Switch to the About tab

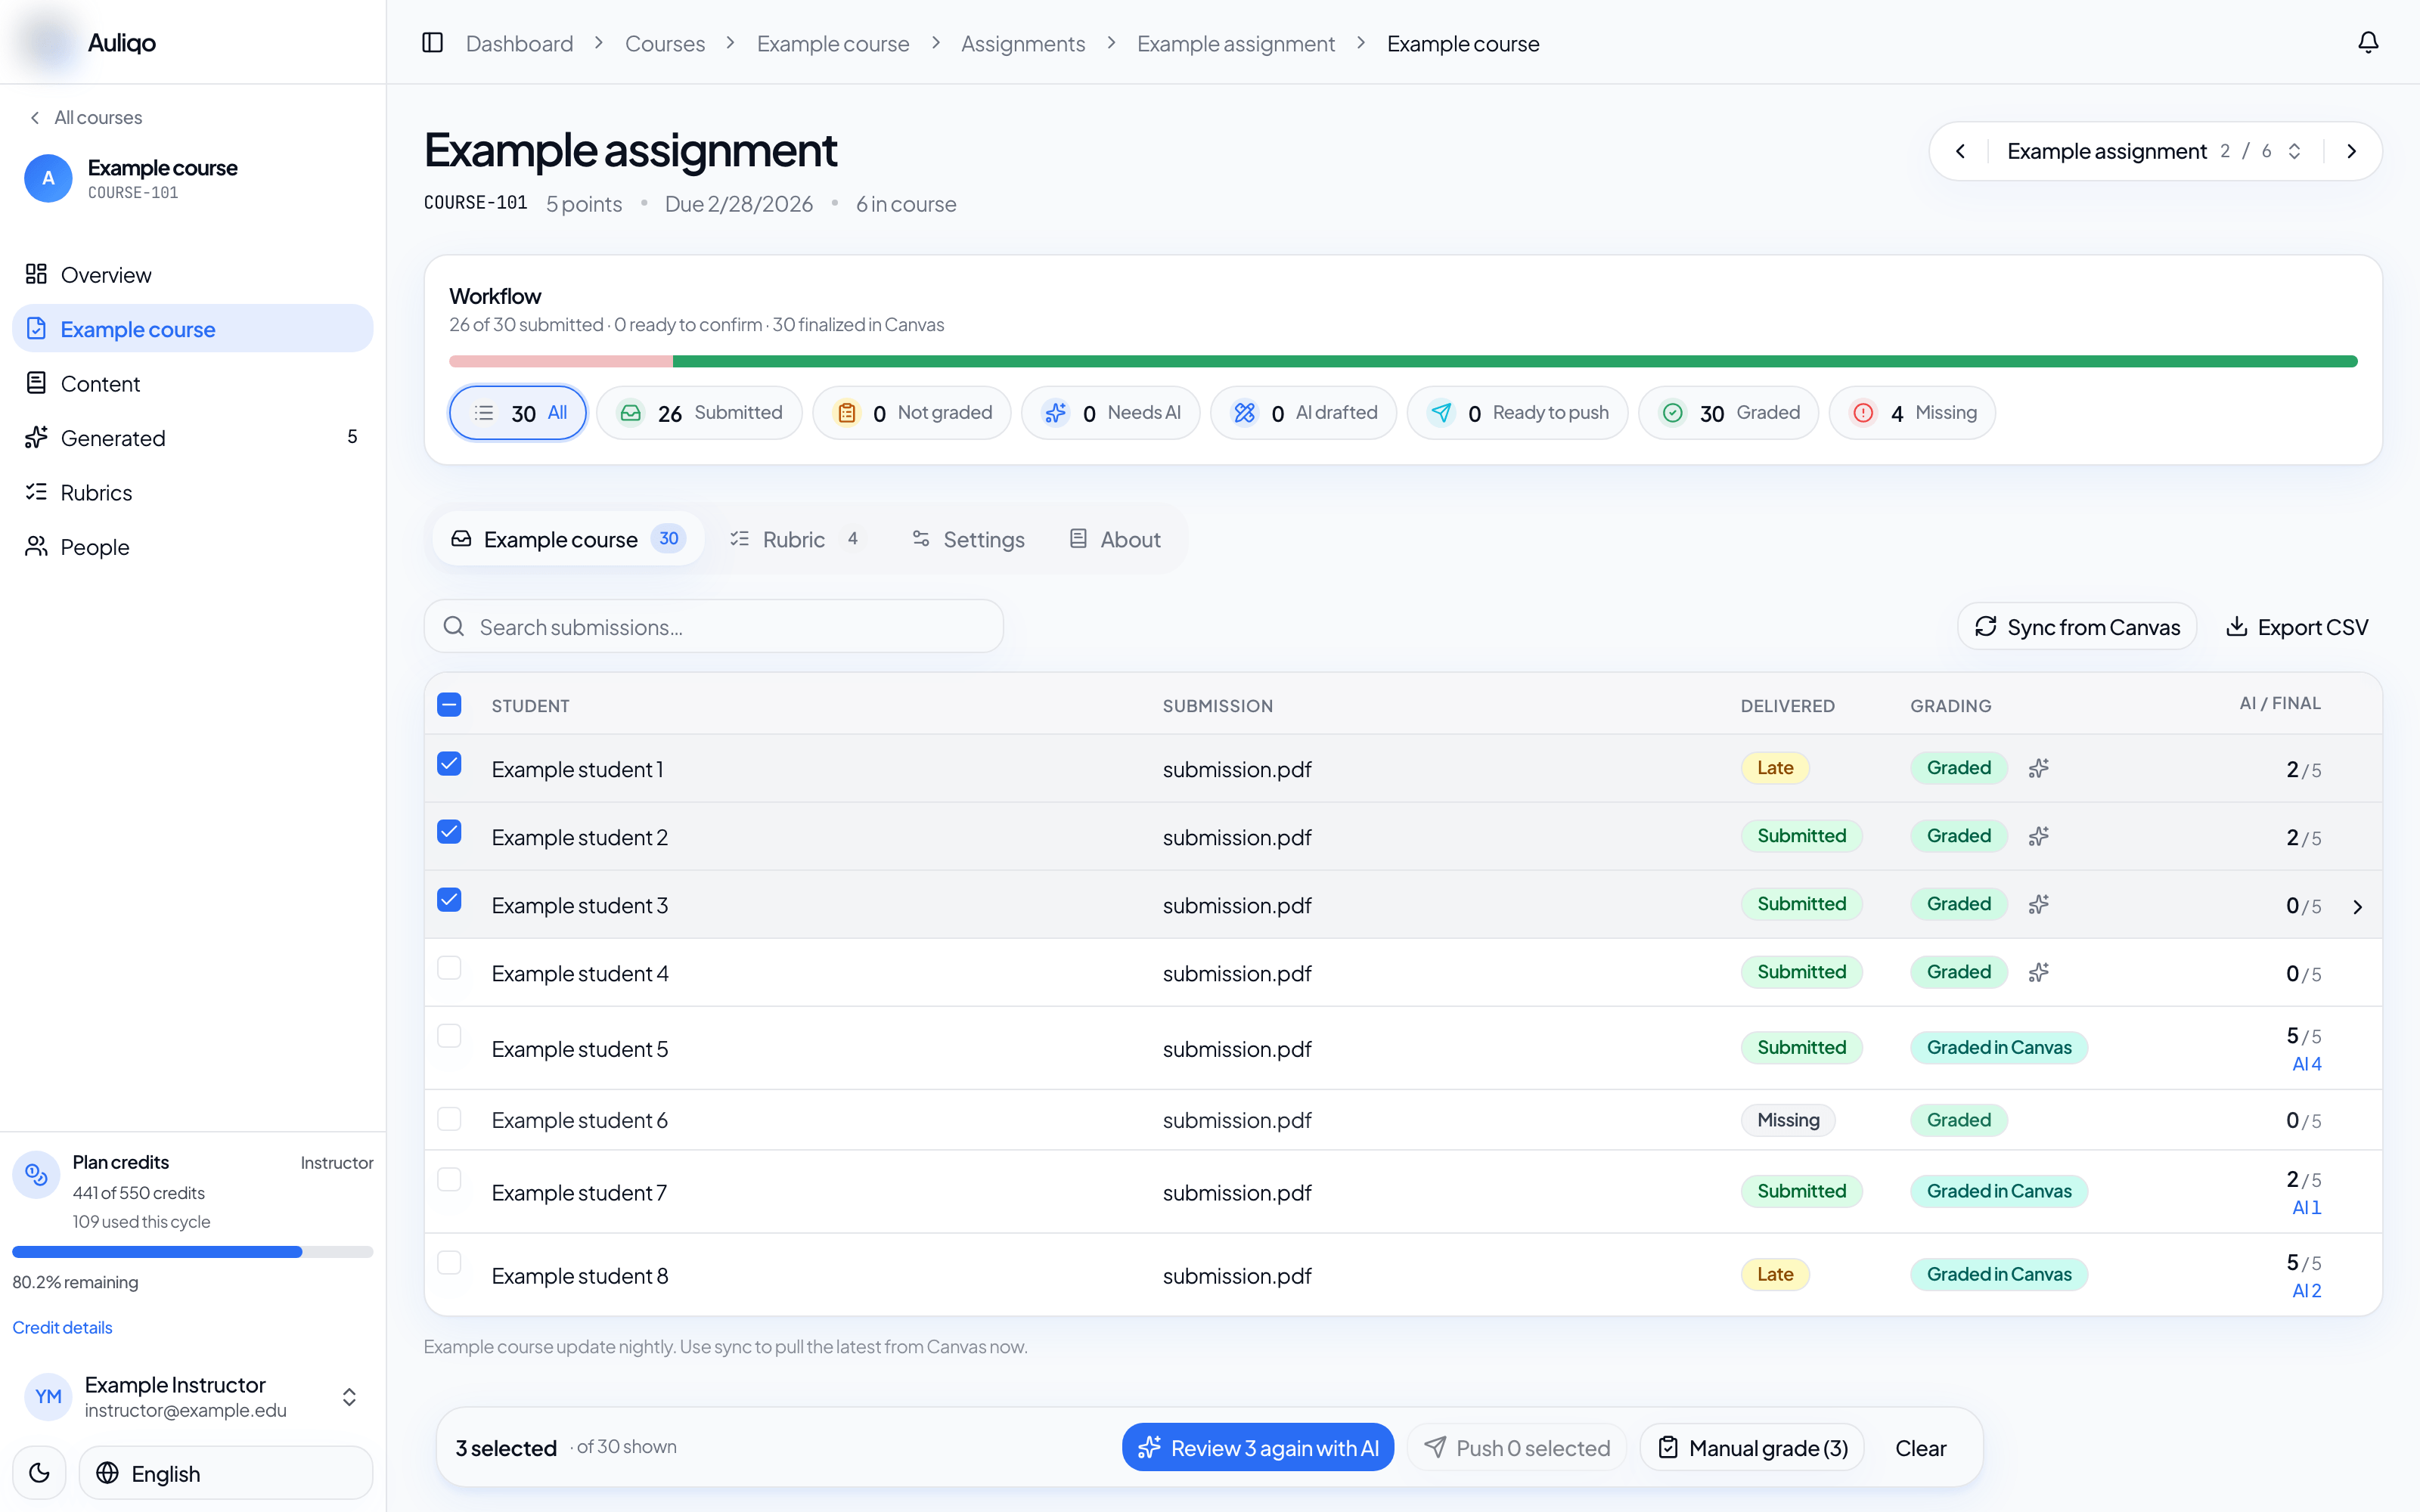(1115, 540)
